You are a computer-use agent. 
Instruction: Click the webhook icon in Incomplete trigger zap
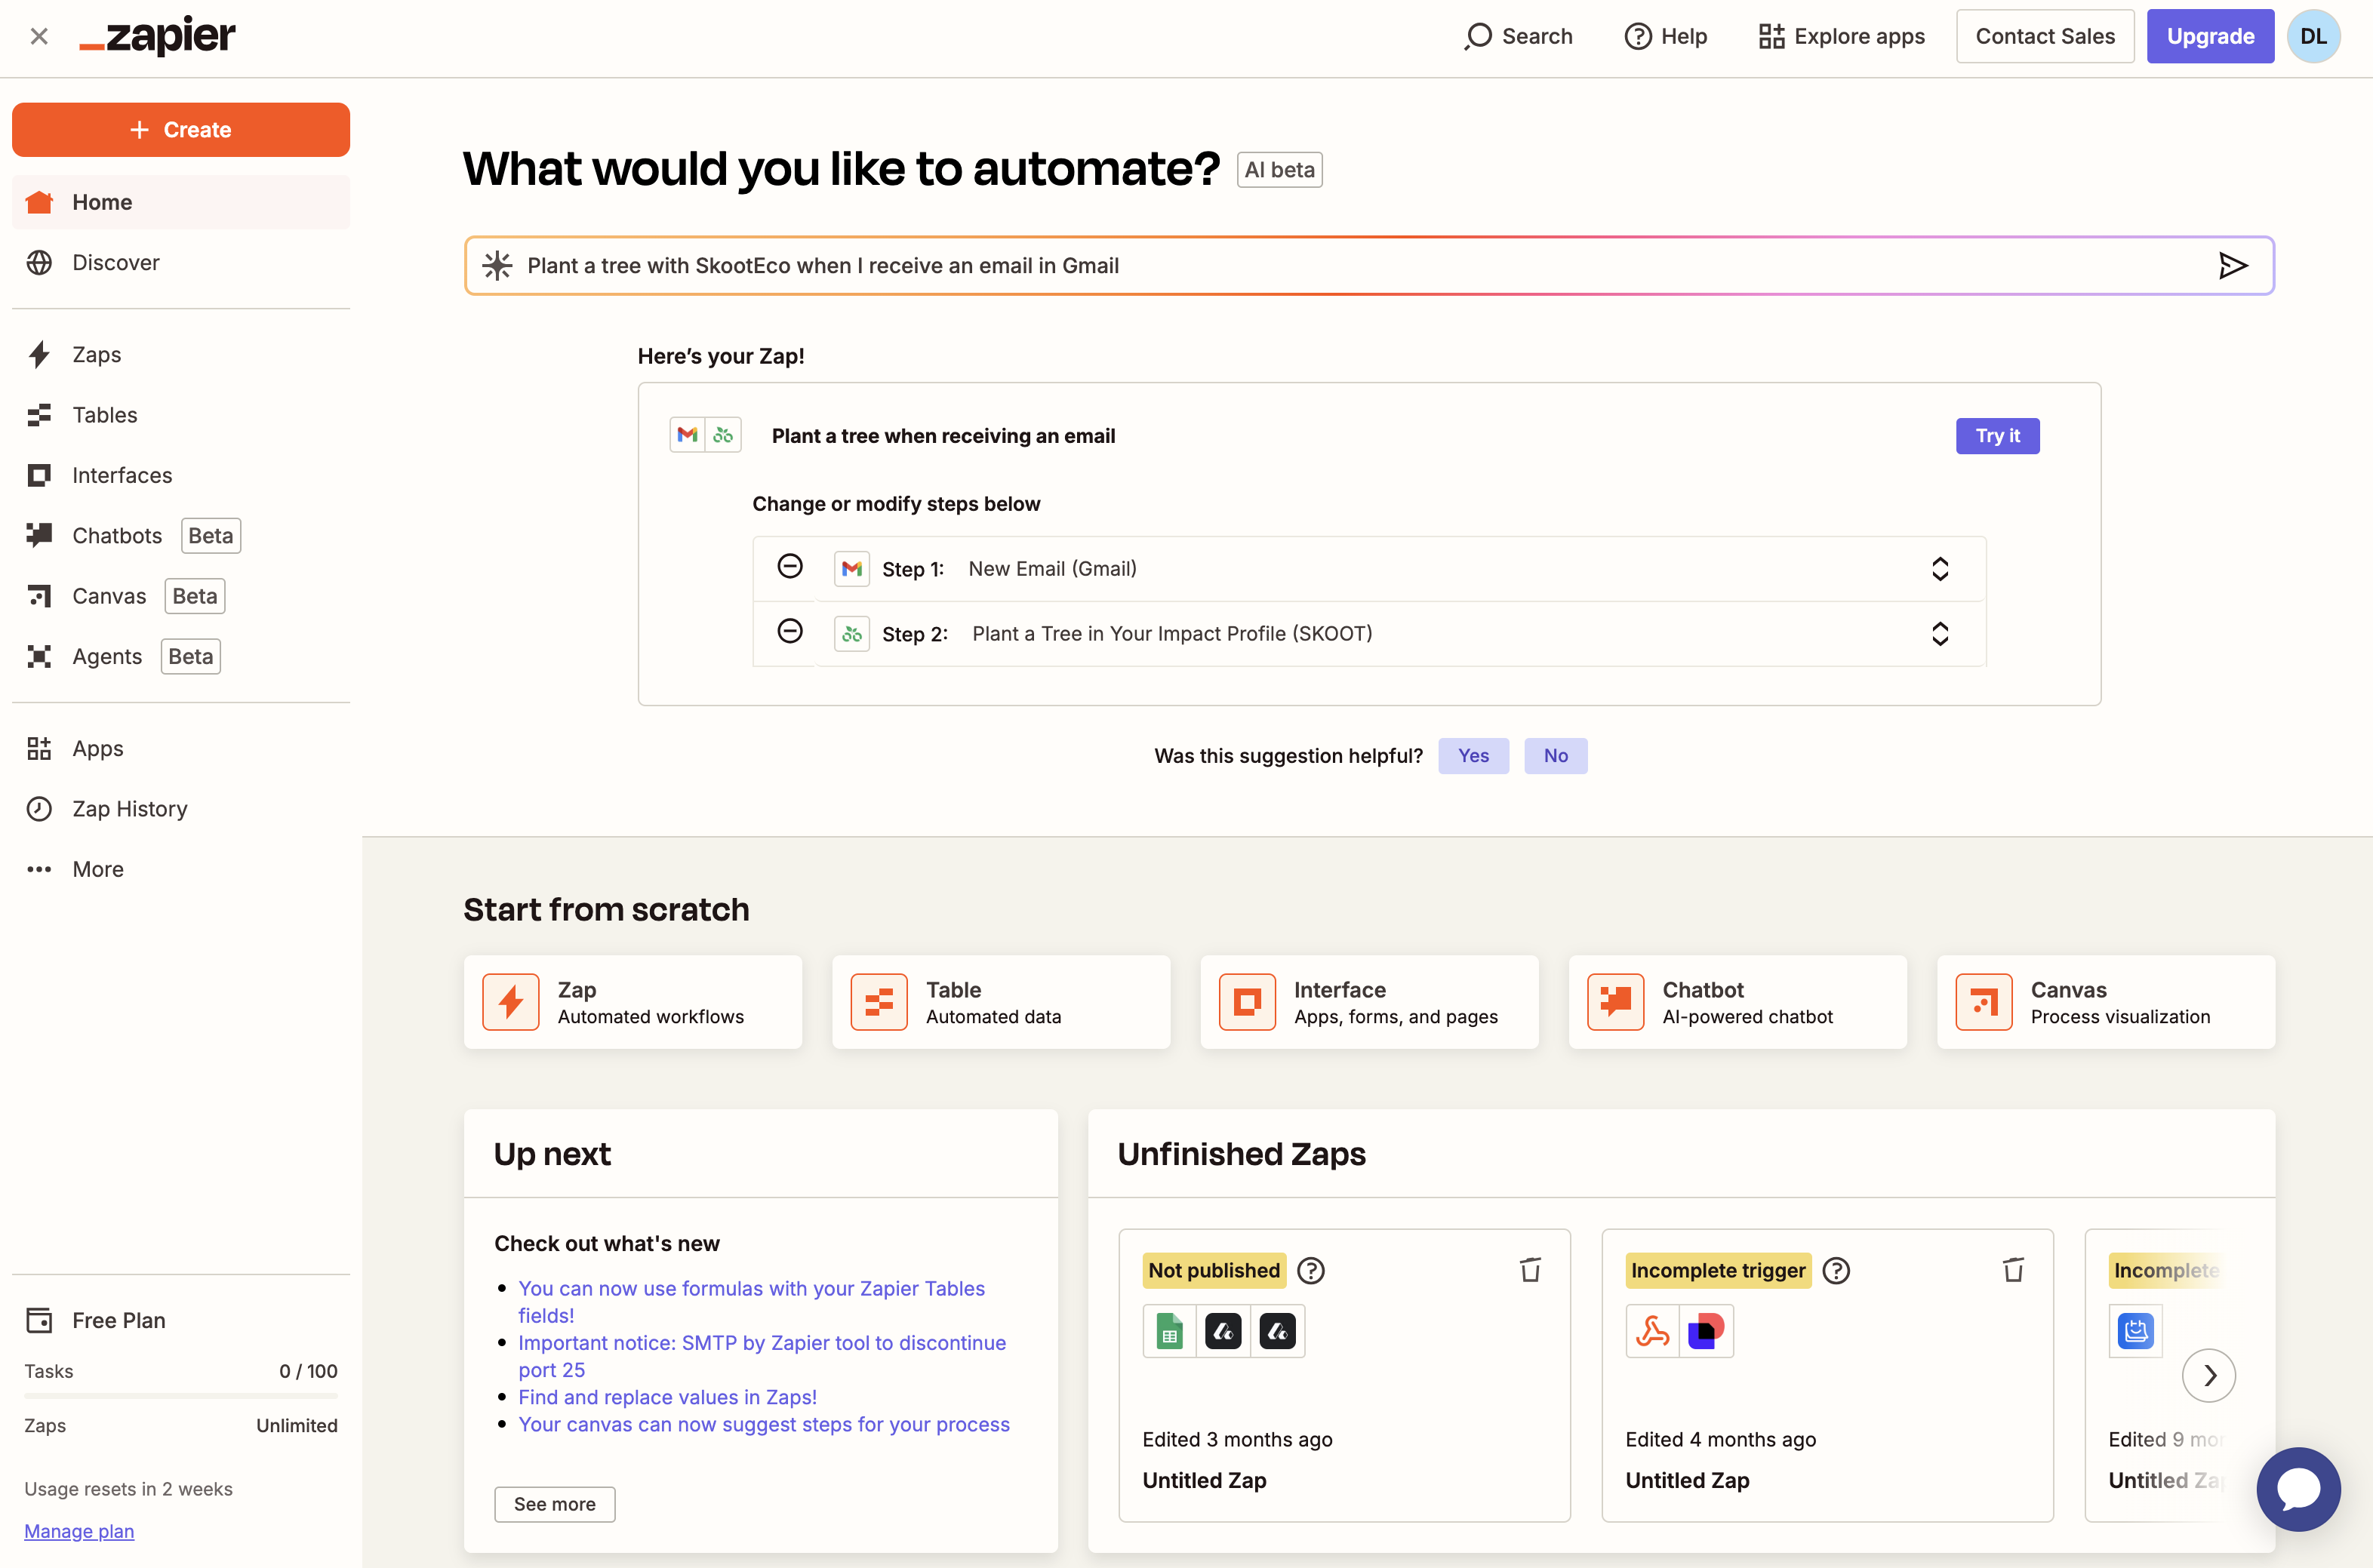[1652, 1331]
